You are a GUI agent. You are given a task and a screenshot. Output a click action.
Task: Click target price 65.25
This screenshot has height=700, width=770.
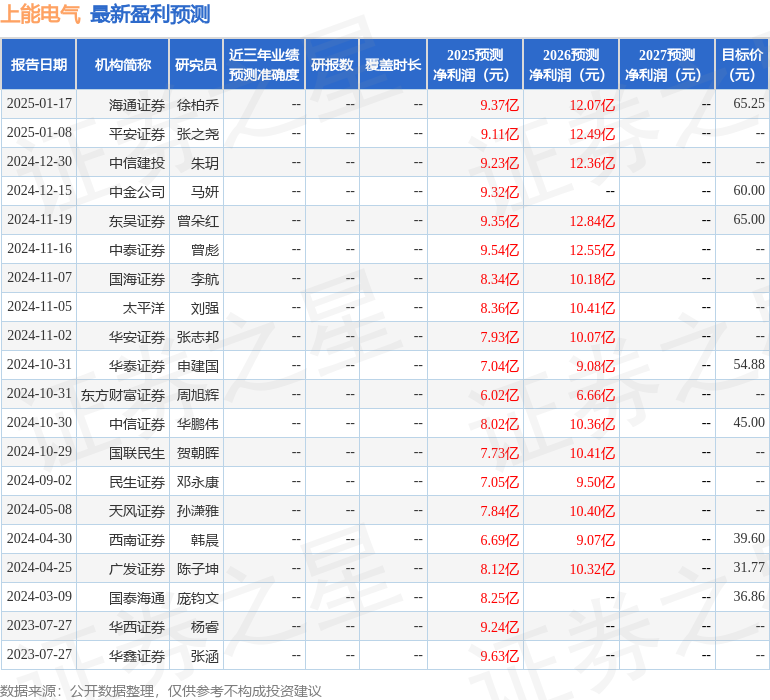click(749, 103)
